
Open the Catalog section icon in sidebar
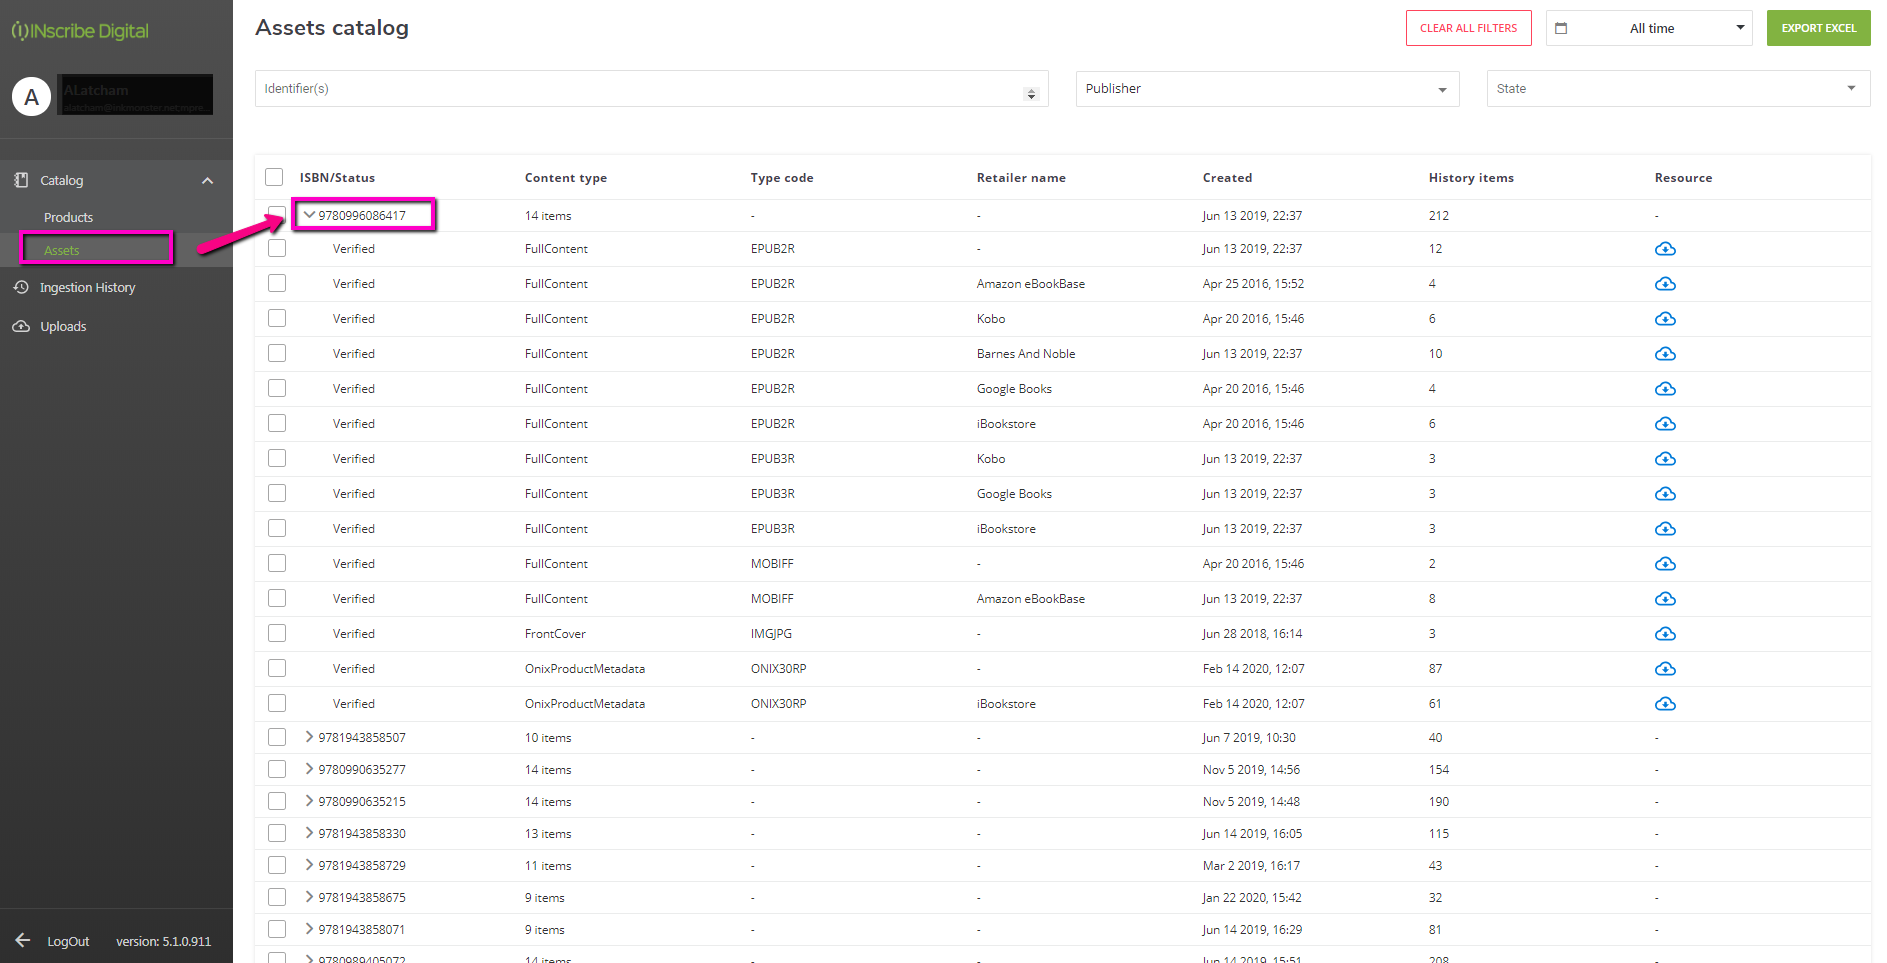(x=21, y=180)
